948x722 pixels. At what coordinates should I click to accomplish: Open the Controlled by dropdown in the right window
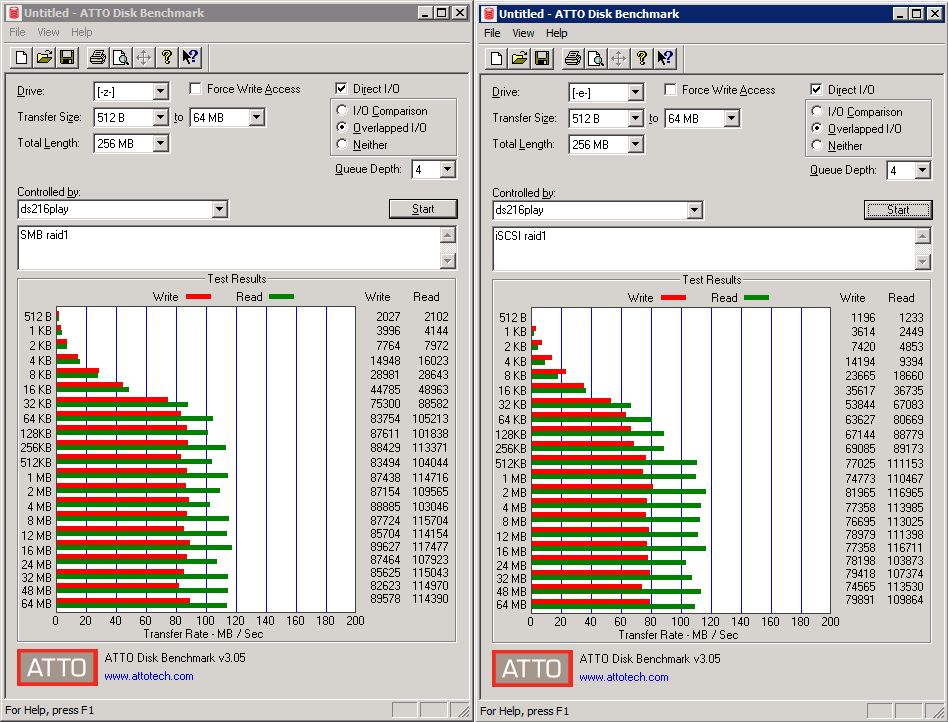coord(695,210)
